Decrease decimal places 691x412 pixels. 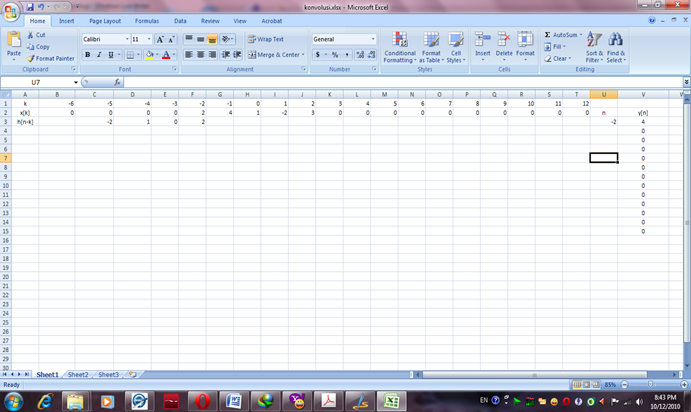(372, 55)
